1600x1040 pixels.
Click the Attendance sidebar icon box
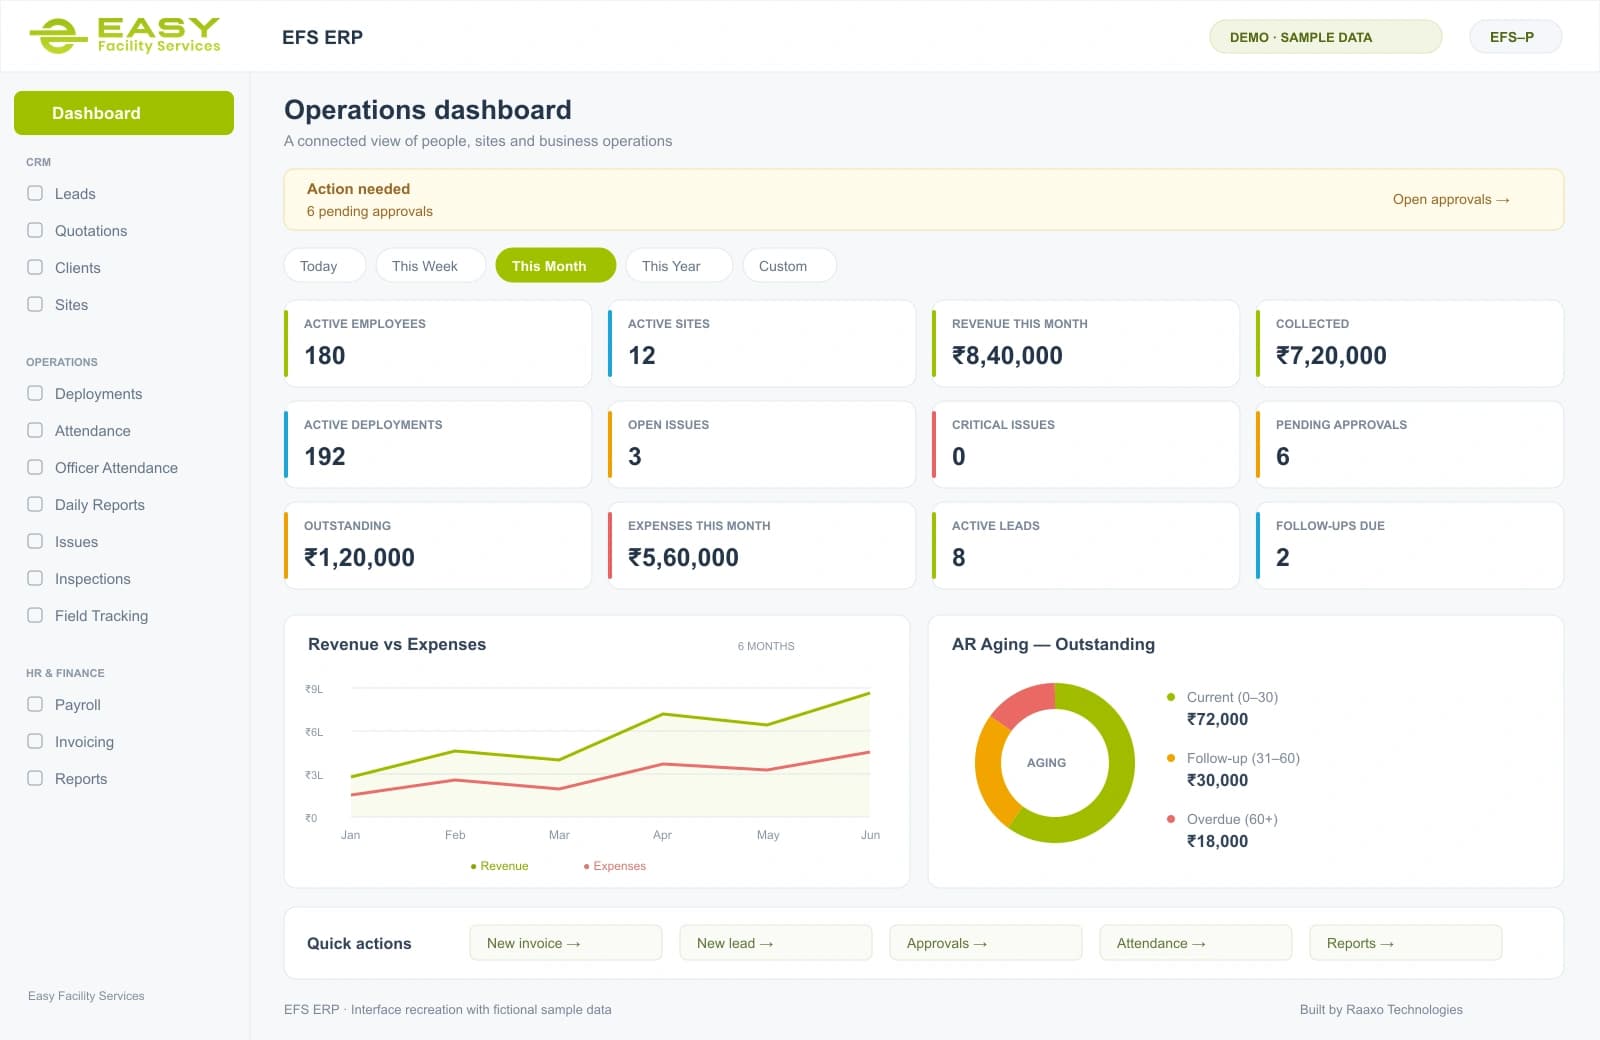(x=35, y=430)
